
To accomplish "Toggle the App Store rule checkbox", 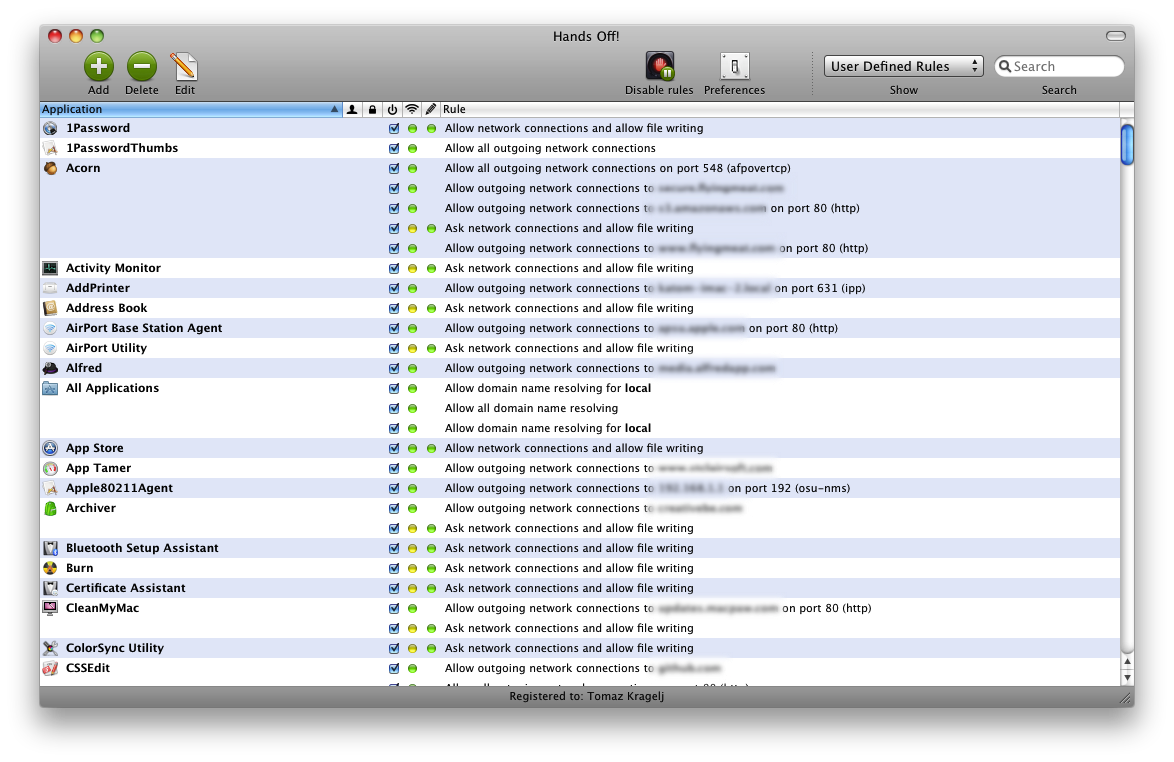I will (394, 448).
